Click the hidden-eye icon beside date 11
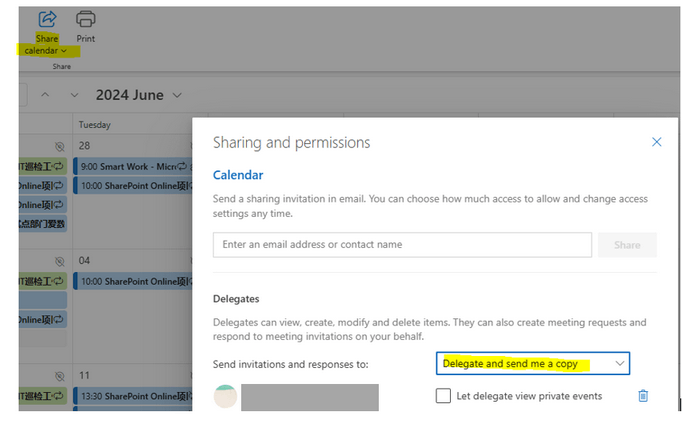 (60, 376)
